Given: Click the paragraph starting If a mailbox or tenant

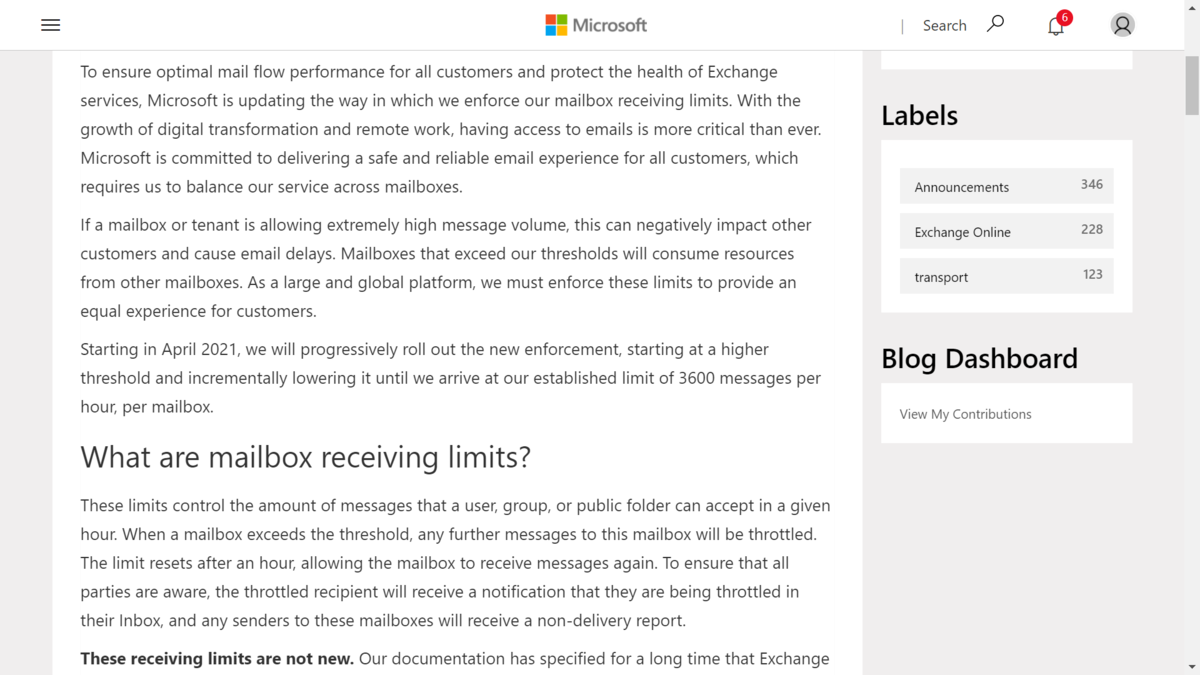Looking at the screenshot, I should (446, 268).
